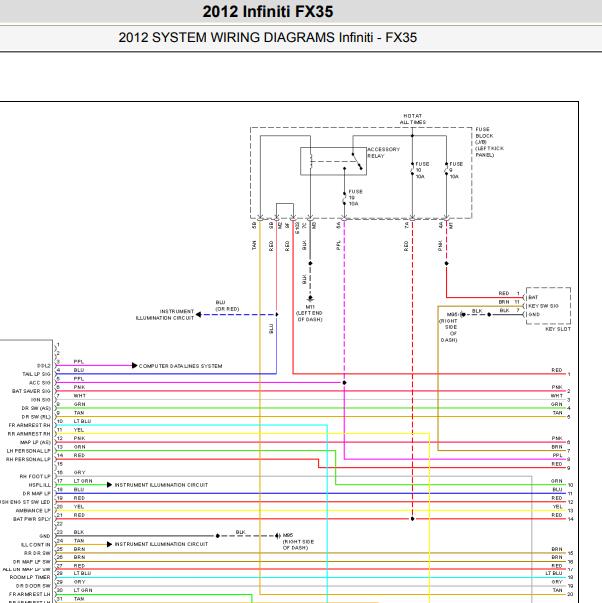Image resolution: width=602 pixels, height=603 pixels.
Task: Click the 'GND' label at pin 23
Action: pos(45,536)
